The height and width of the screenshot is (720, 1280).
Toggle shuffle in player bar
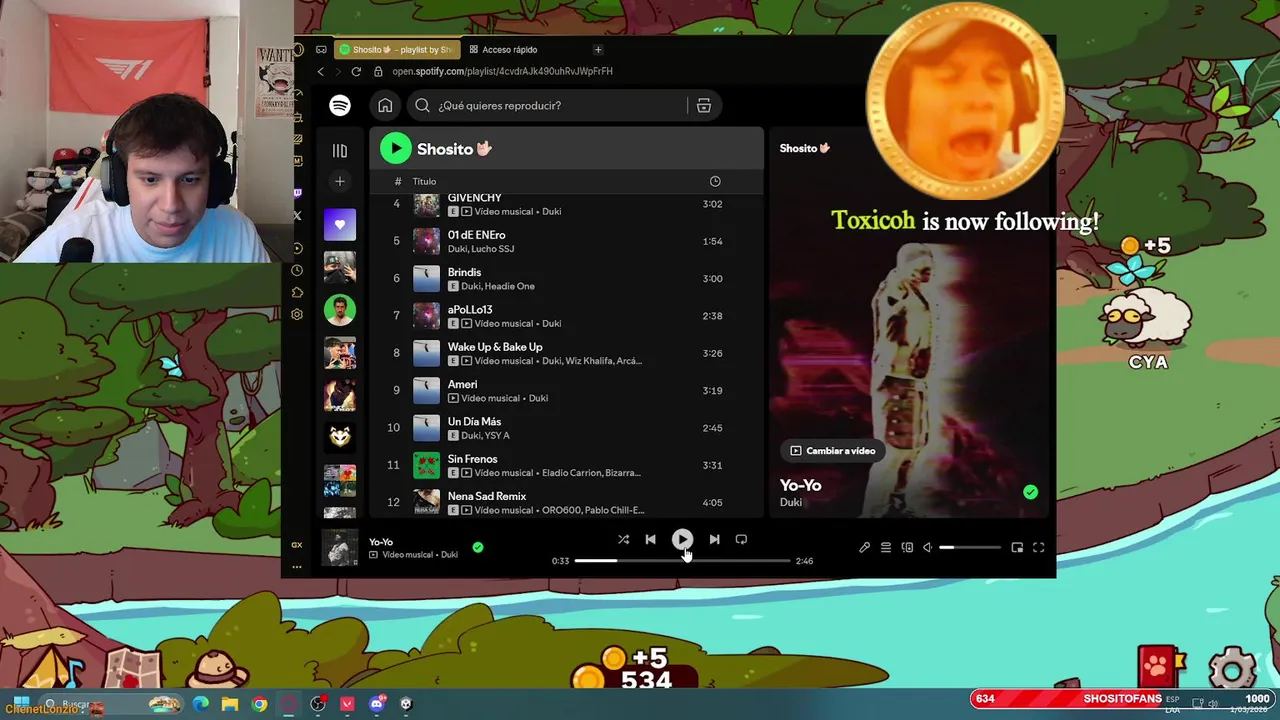[623, 539]
